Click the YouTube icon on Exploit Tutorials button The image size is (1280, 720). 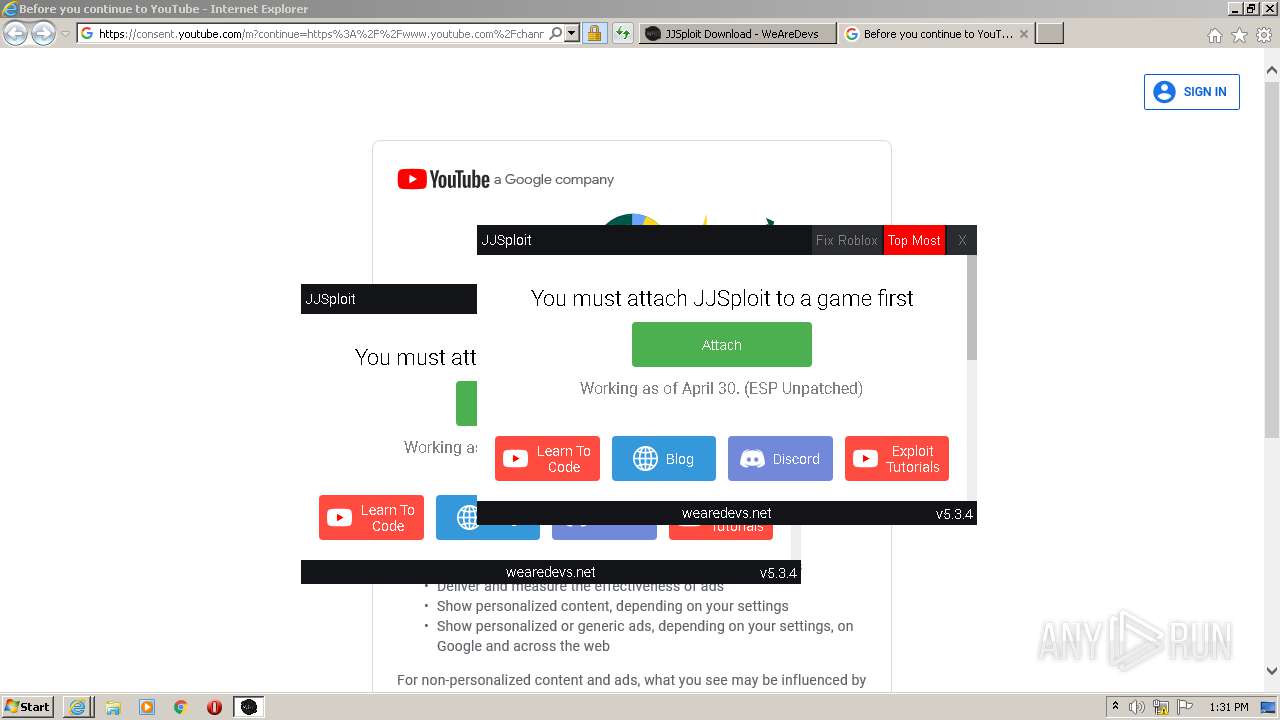(x=865, y=459)
